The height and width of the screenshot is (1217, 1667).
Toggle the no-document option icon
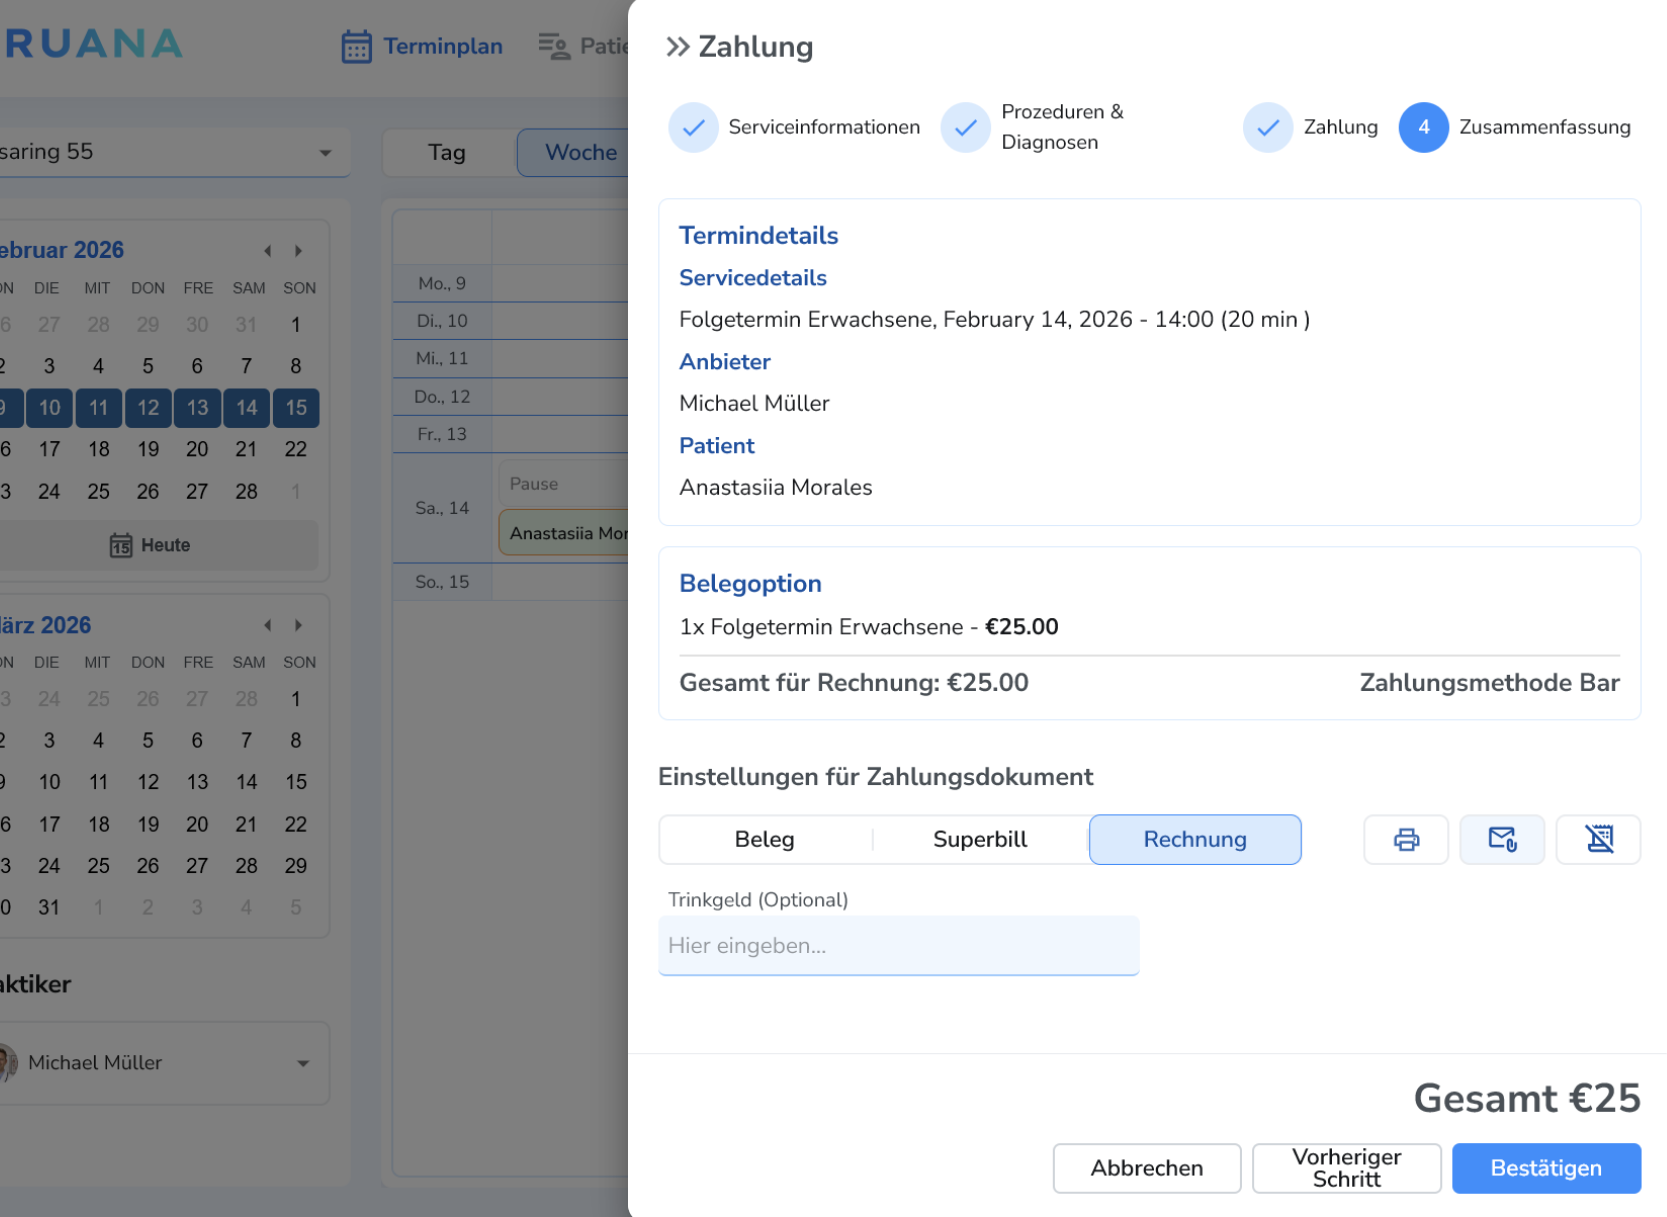[1598, 839]
